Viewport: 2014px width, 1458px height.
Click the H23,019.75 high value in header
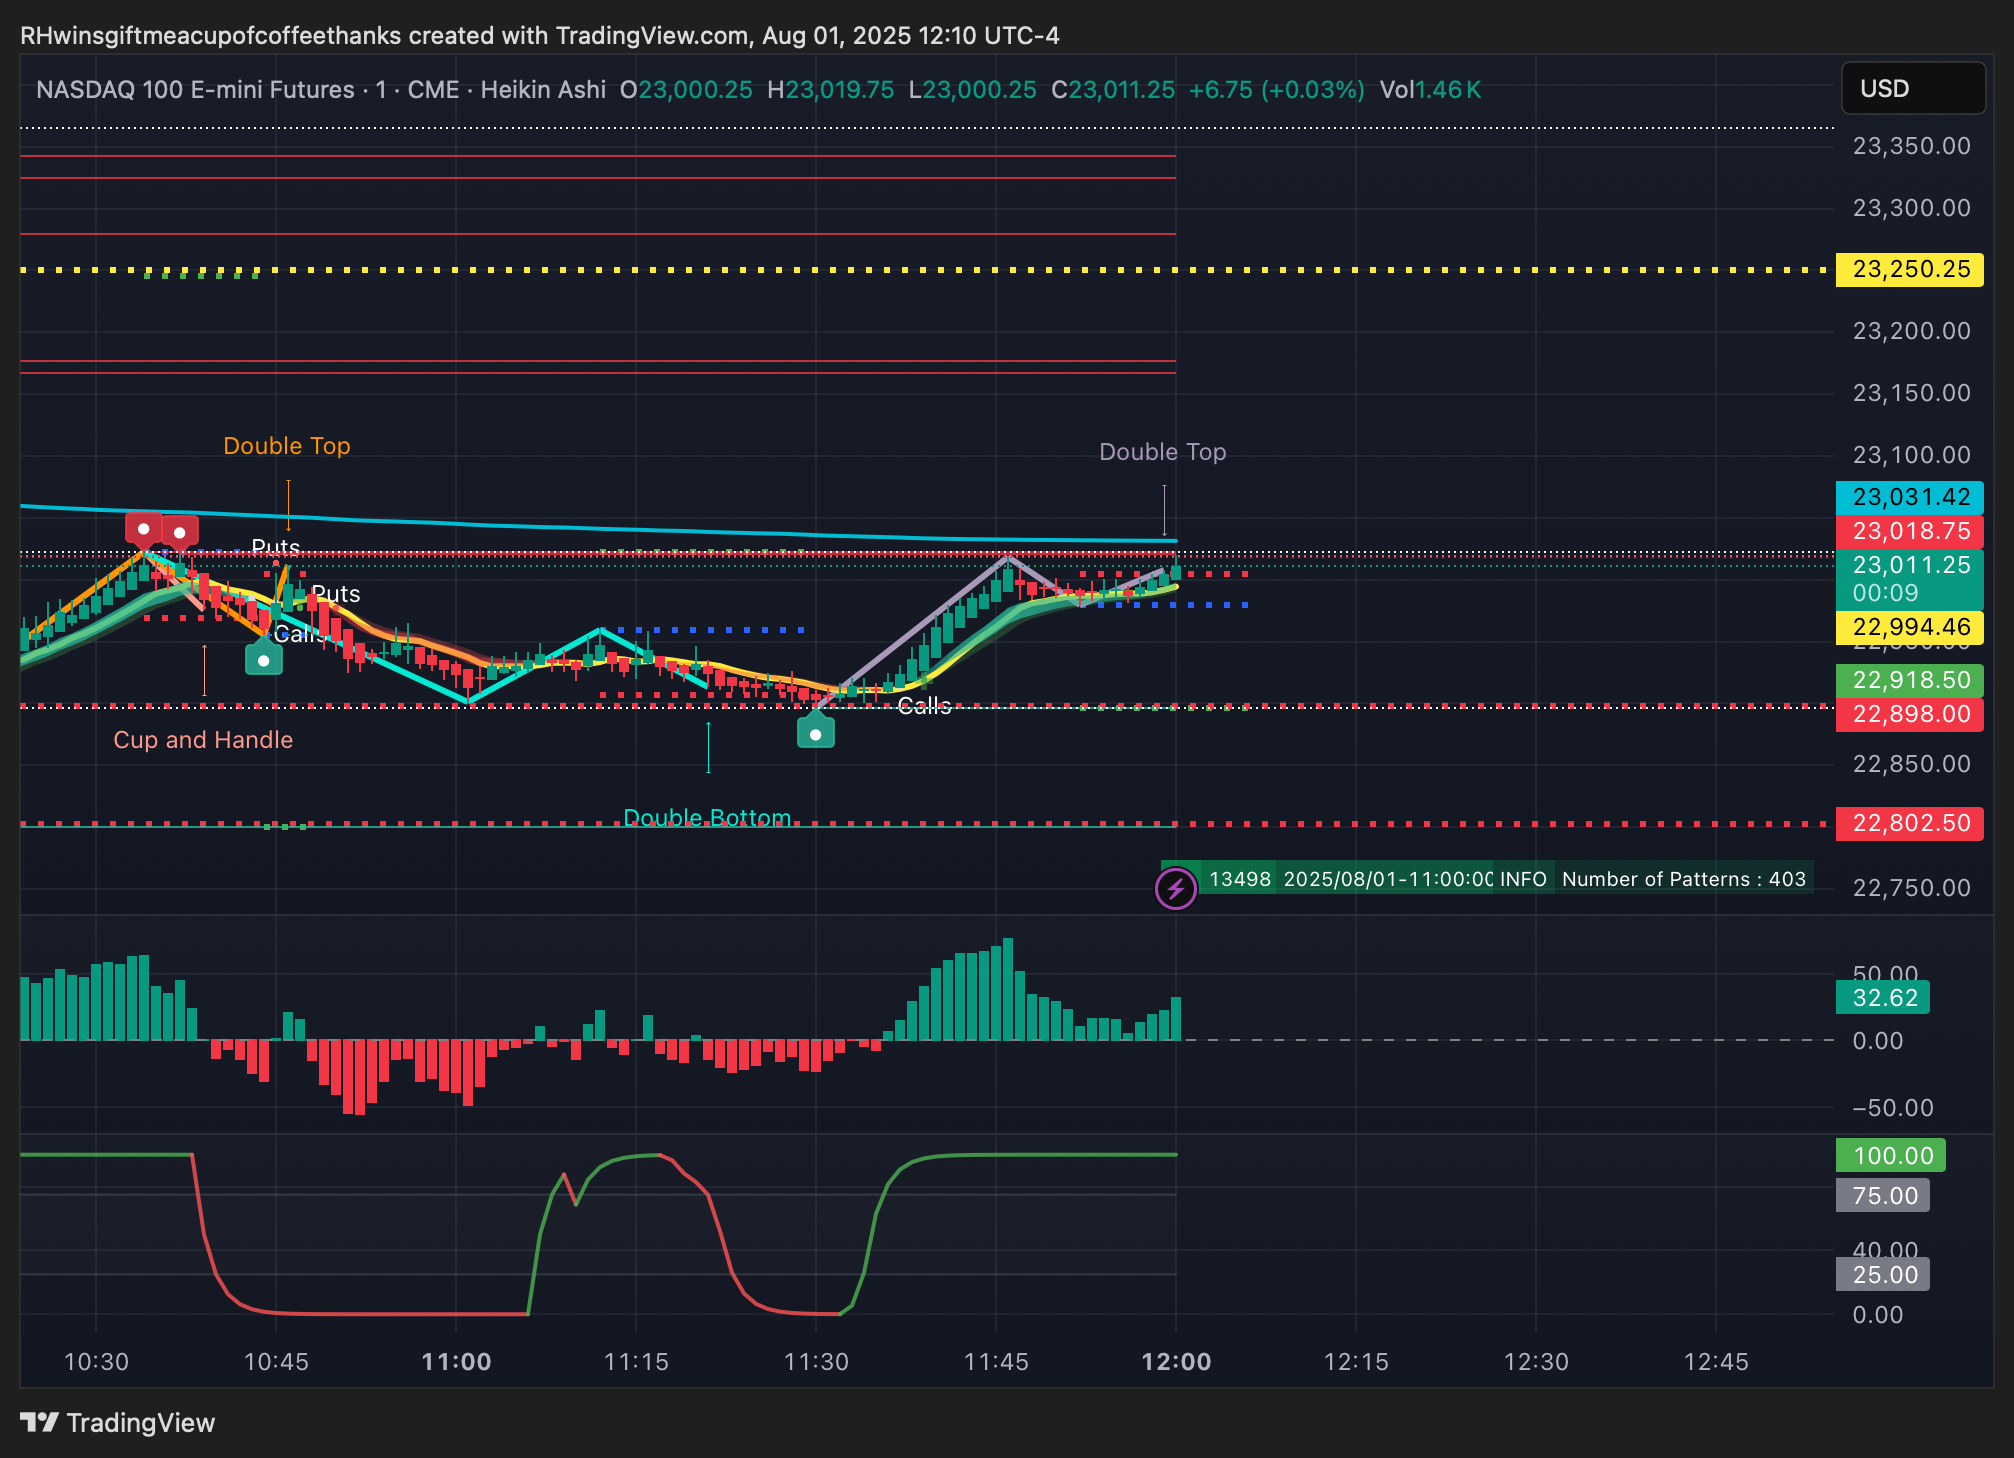[x=830, y=90]
